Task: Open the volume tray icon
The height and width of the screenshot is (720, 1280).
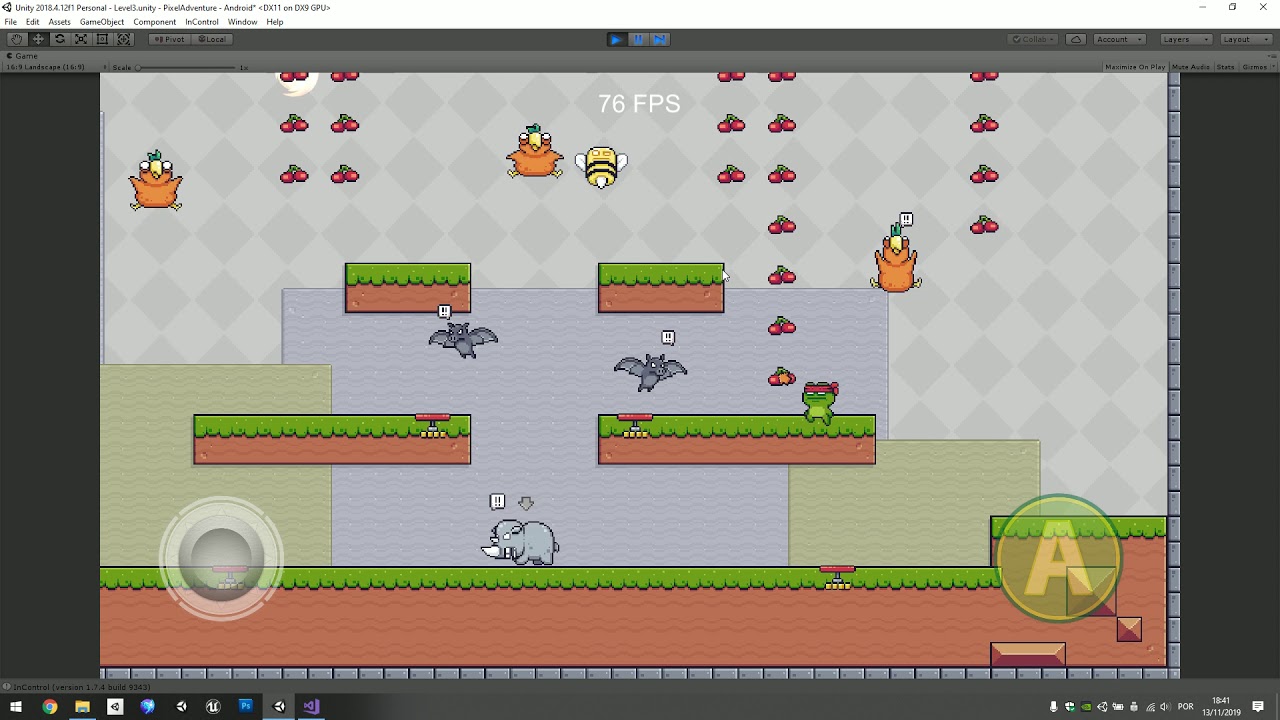Action: [1165, 707]
